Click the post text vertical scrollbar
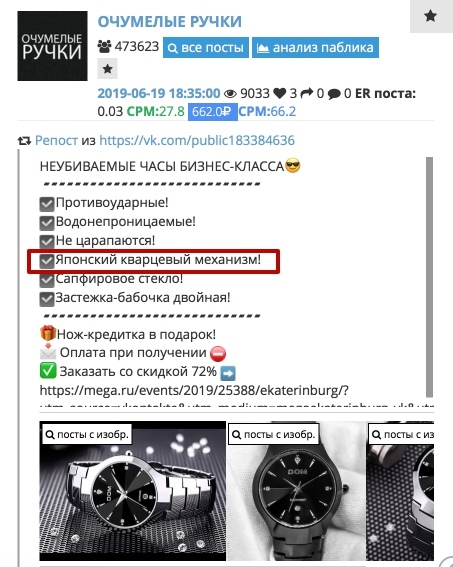This screenshot has height=567, width=453. click(x=429, y=277)
